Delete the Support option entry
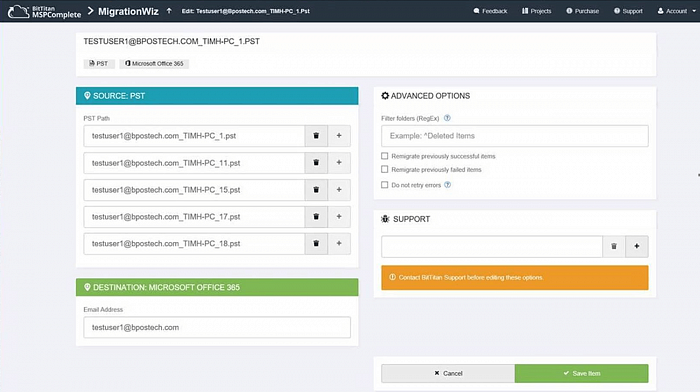Image resolution: width=700 pixels, height=392 pixels. tap(614, 246)
